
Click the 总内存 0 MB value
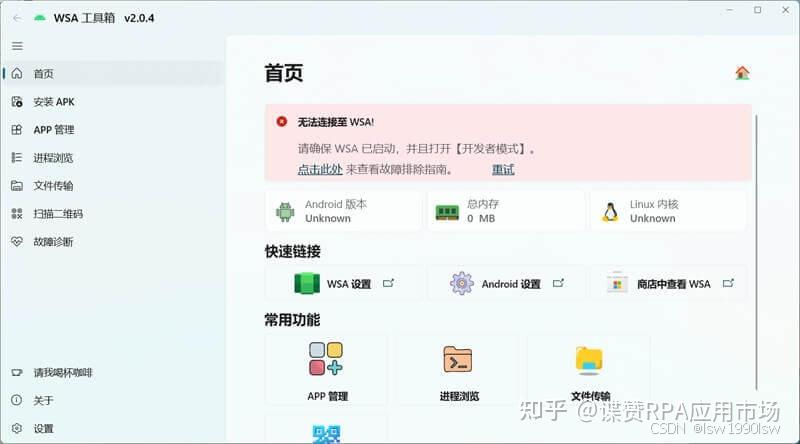tap(481, 218)
